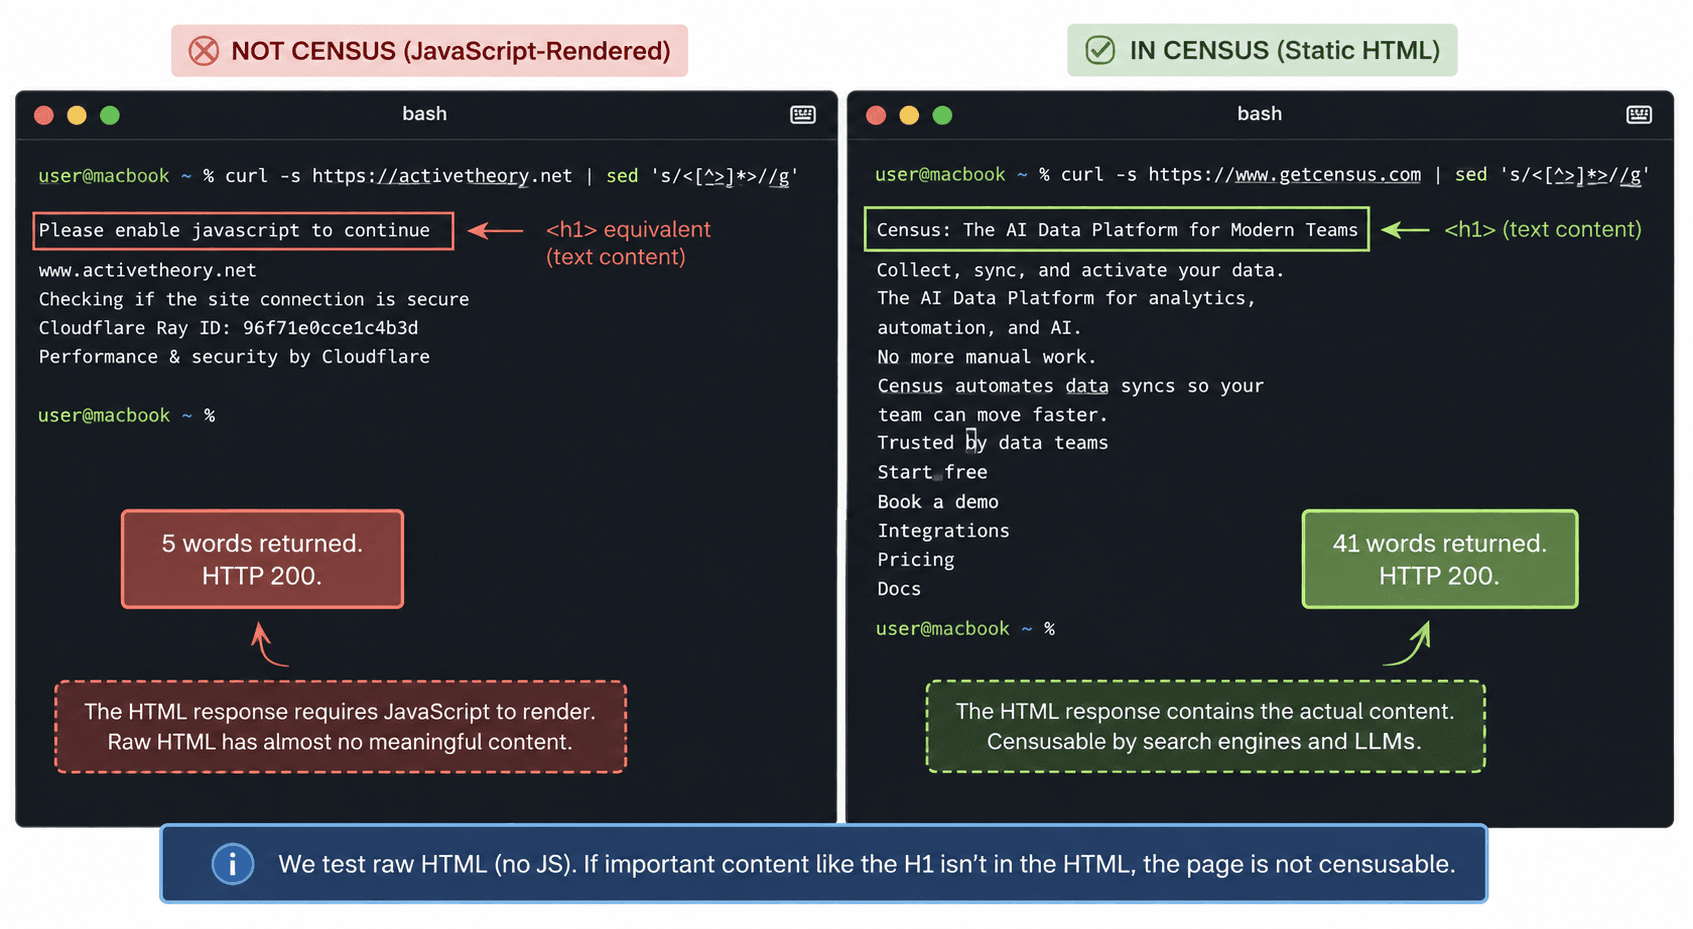Select 'Census: The AI Data Platform for Modern Teams'

[x=1117, y=230]
